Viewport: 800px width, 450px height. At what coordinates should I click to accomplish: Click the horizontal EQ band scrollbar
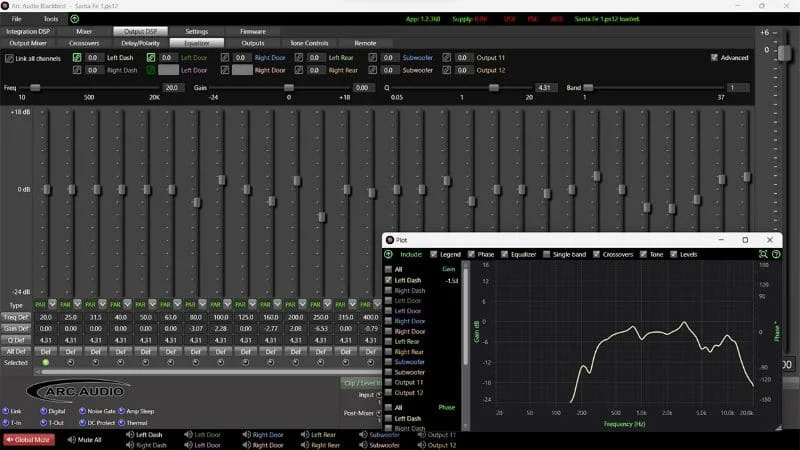point(209,372)
